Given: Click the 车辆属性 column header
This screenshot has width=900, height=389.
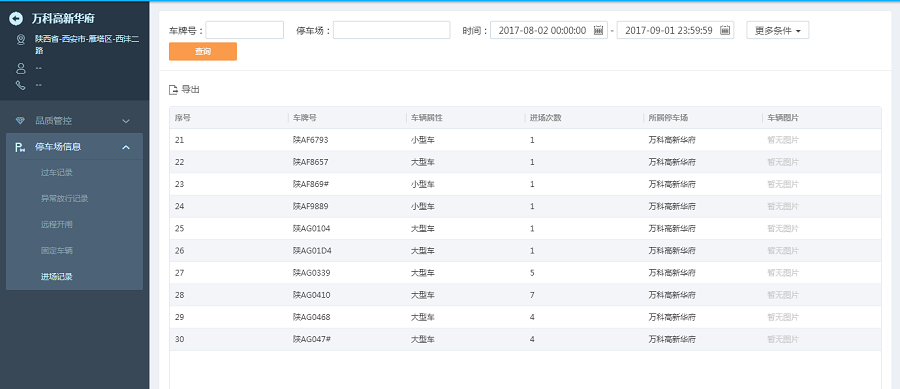Looking at the screenshot, I should [x=426, y=118].
